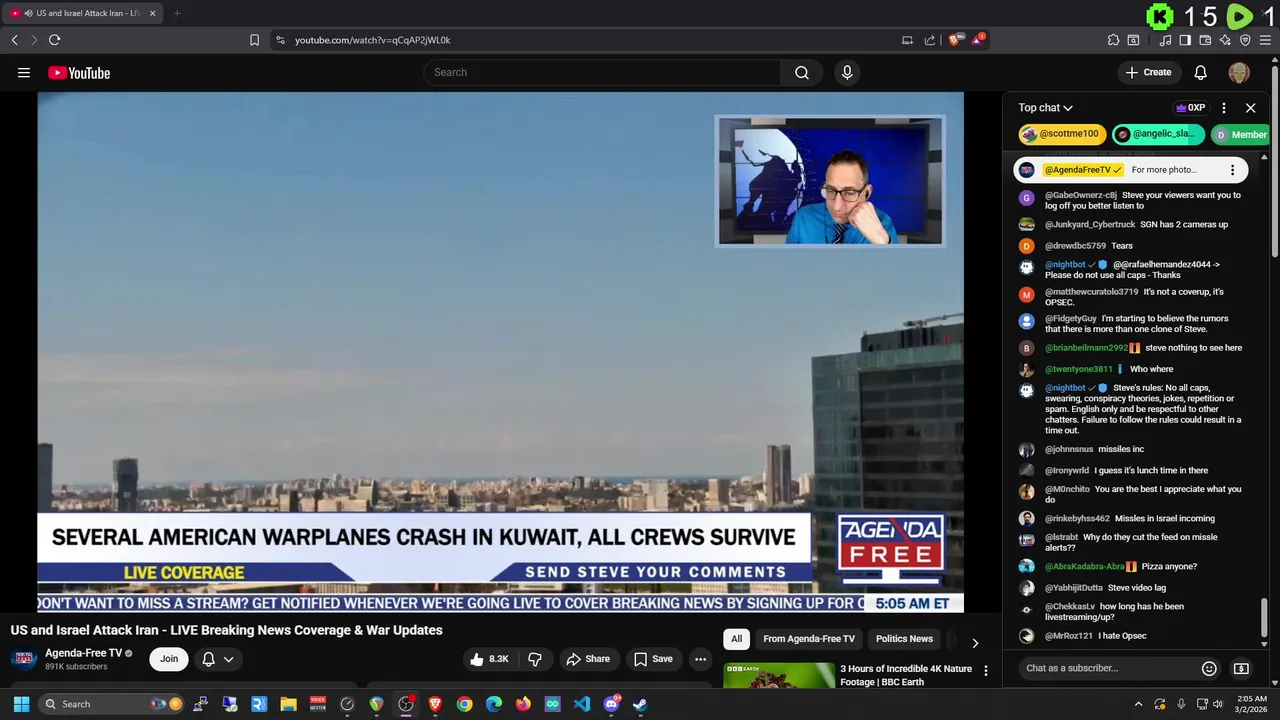The height and width of the screenshot is (720, 1280).
Task: Reload the page
Action: pyautogui.click(x=54, y=40)
